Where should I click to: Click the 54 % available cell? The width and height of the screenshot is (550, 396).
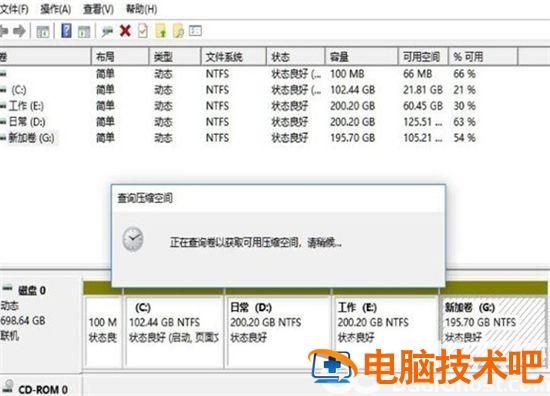(464, 138)
